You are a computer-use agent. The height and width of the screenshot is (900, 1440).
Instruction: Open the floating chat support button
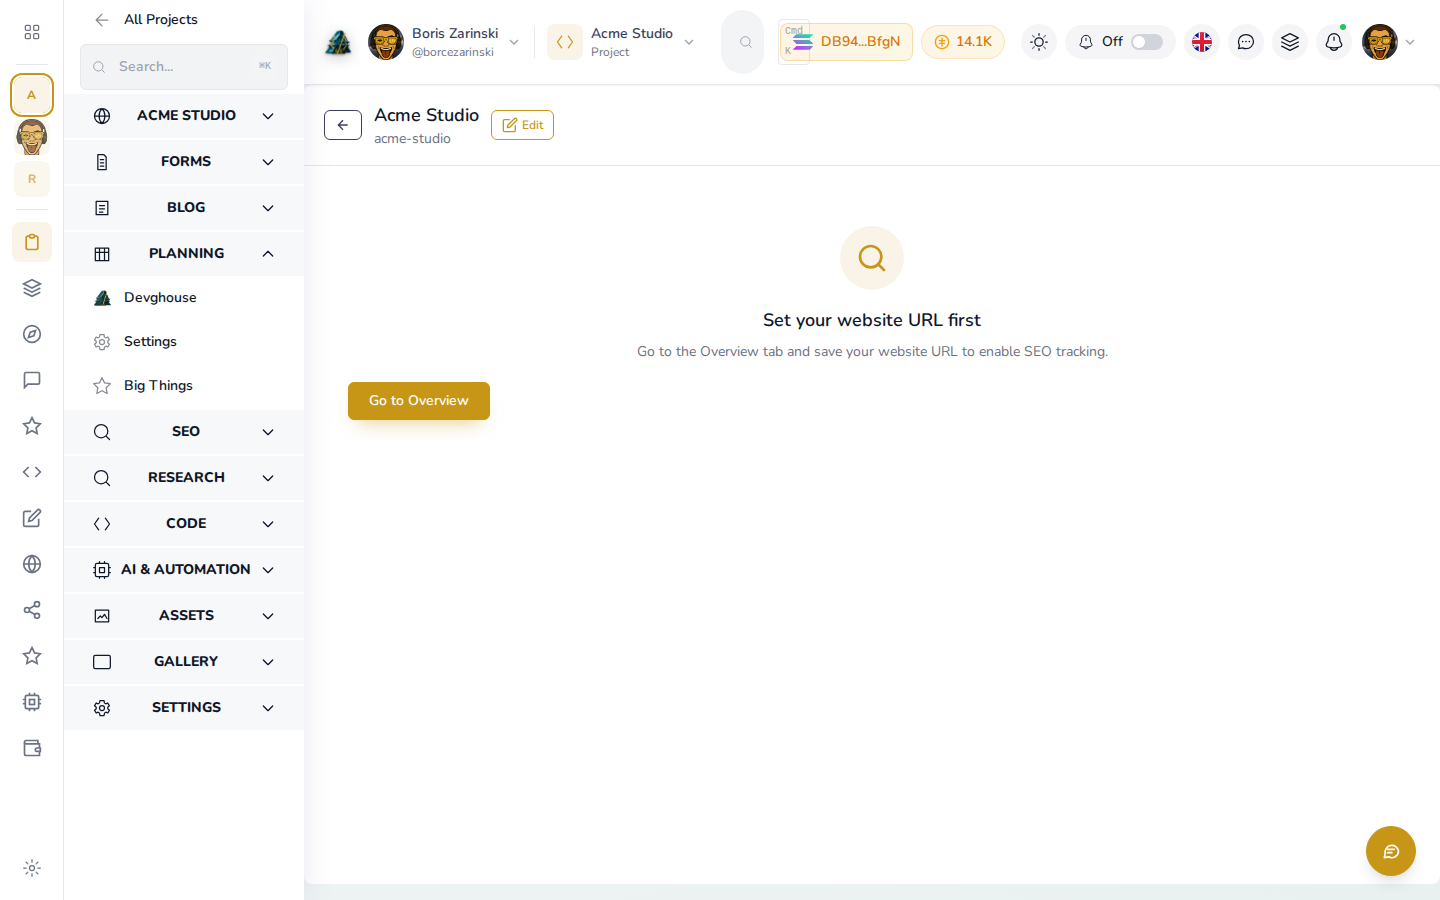click(1391, 851)
